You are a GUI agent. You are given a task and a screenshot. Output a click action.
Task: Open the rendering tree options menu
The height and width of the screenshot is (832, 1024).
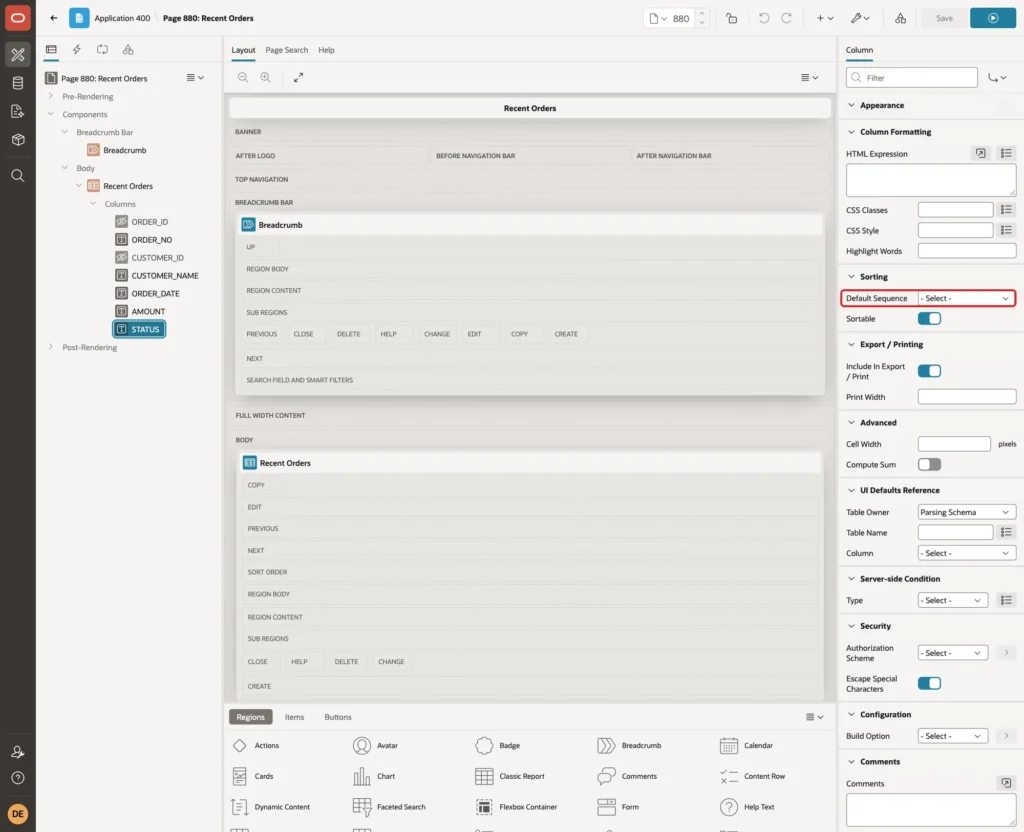[195, 78]
